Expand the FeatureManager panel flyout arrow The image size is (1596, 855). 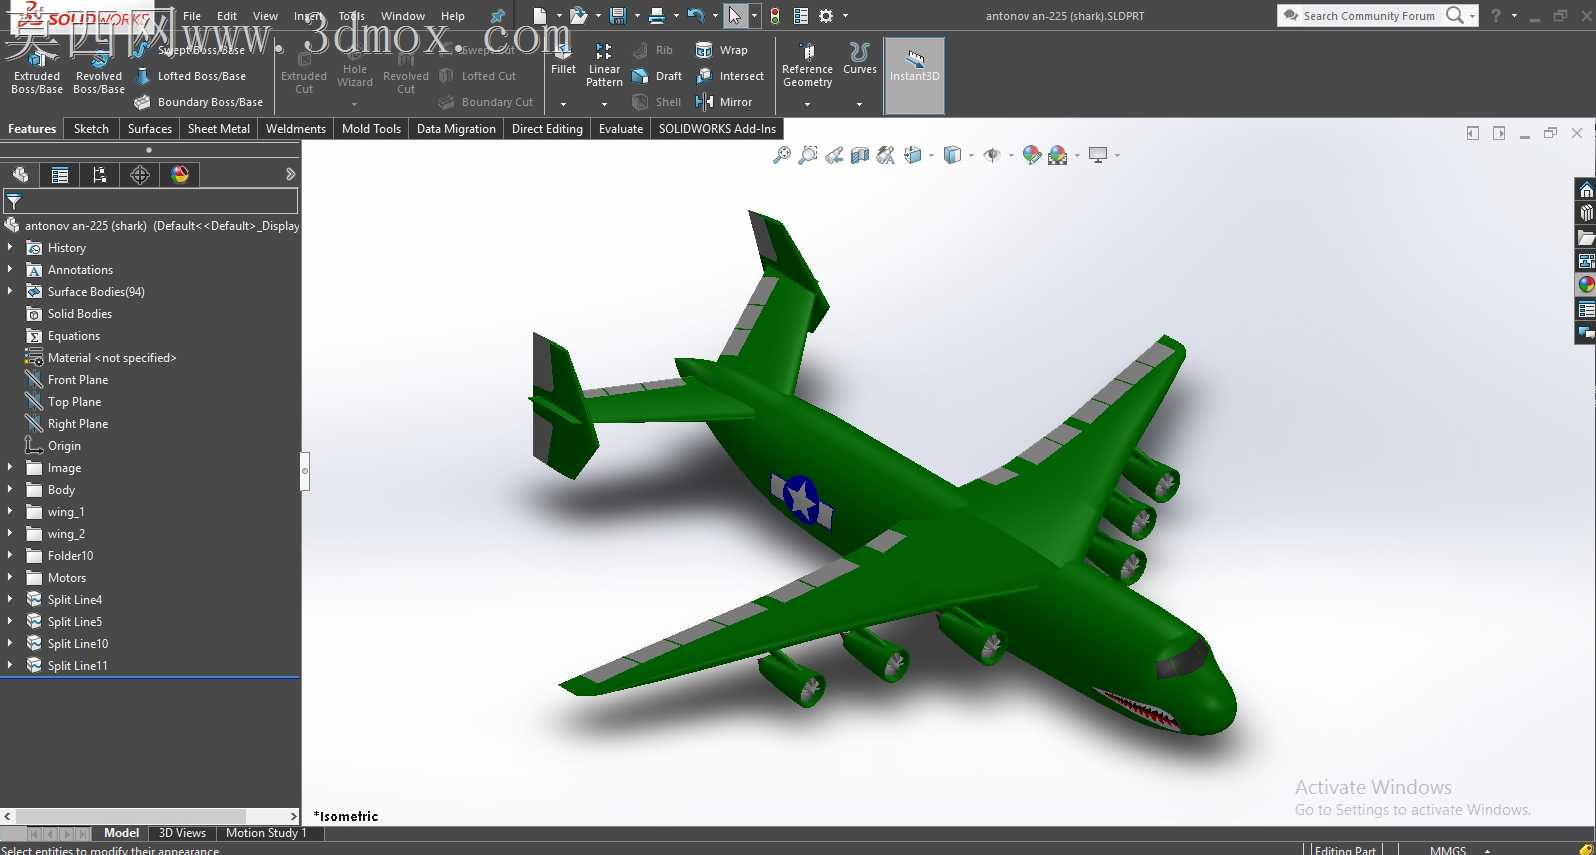pyautogui.click(x=290, y=174)
